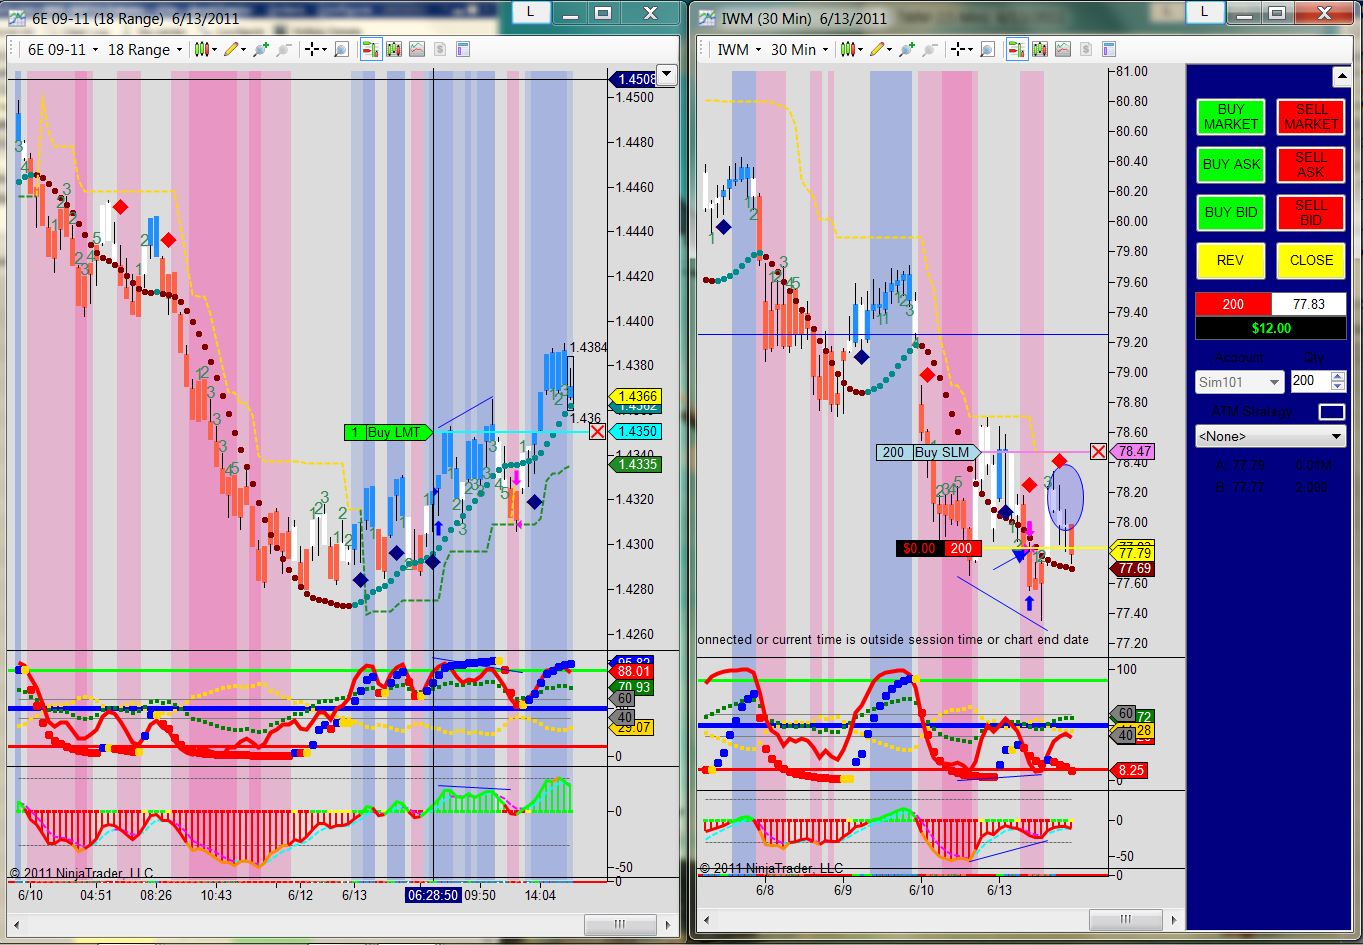The image size is (1363, 945).
Task: Click the 06:28:50 time axis marker
Action: click(x=433, y=895)
